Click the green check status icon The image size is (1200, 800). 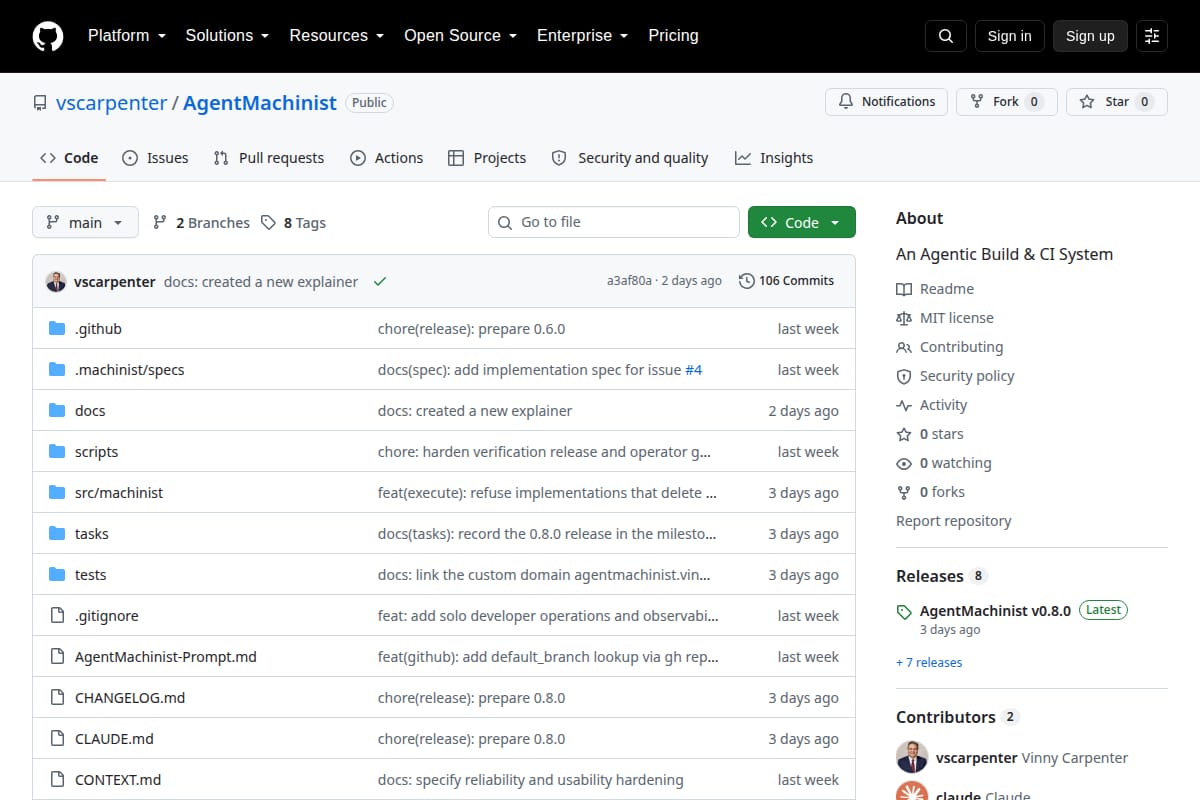[380, 282]
